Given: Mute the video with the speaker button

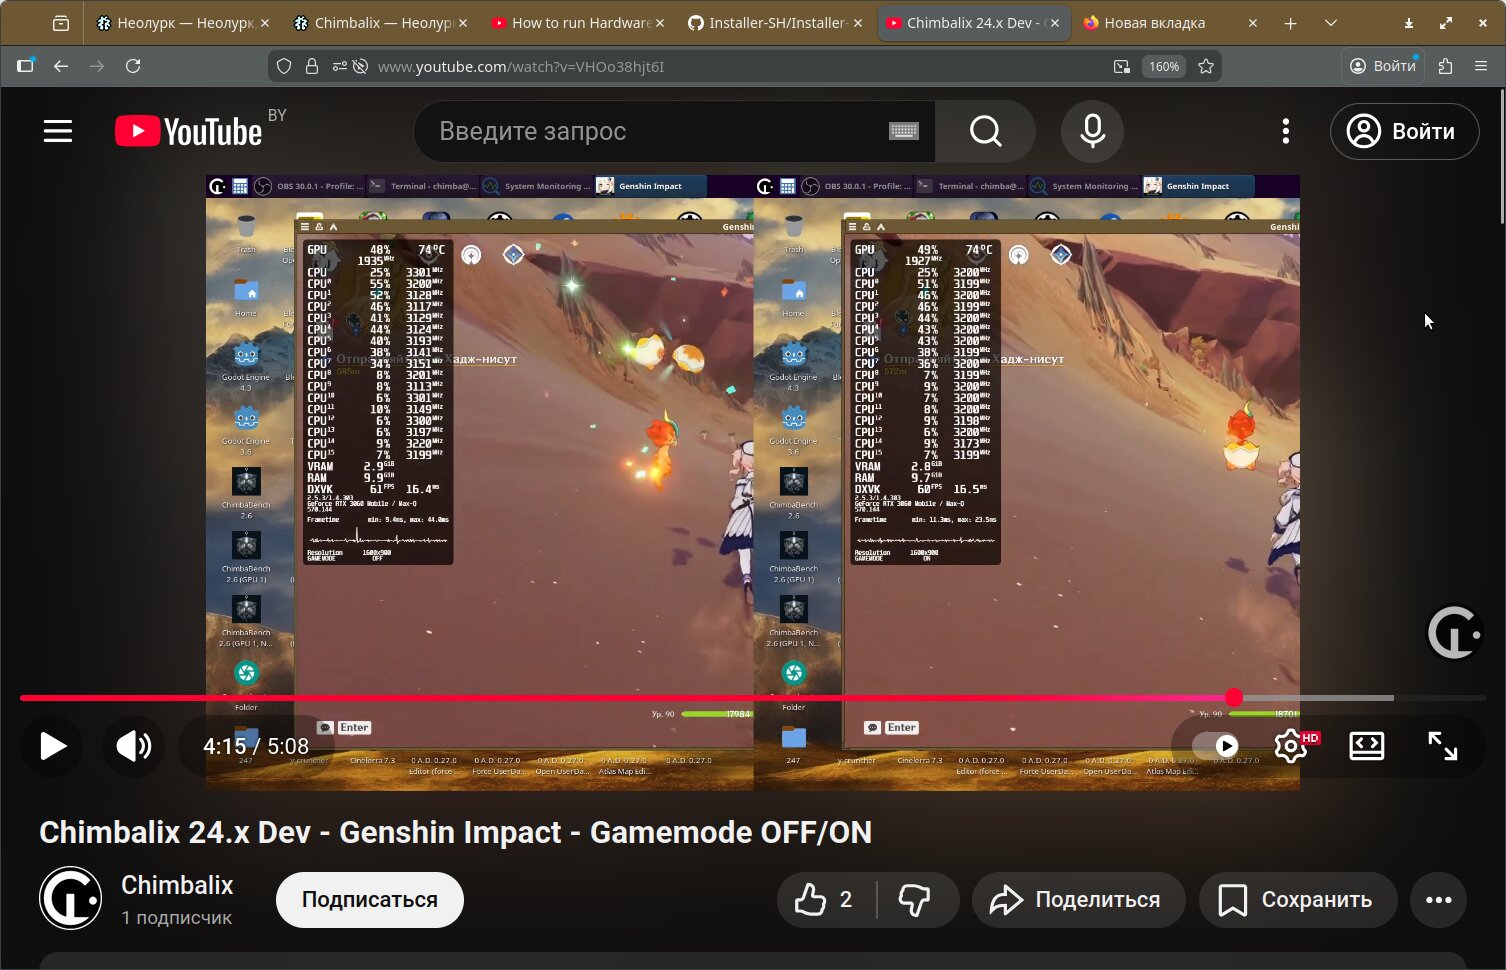Looking at the screenshot, I should (134, 746).
